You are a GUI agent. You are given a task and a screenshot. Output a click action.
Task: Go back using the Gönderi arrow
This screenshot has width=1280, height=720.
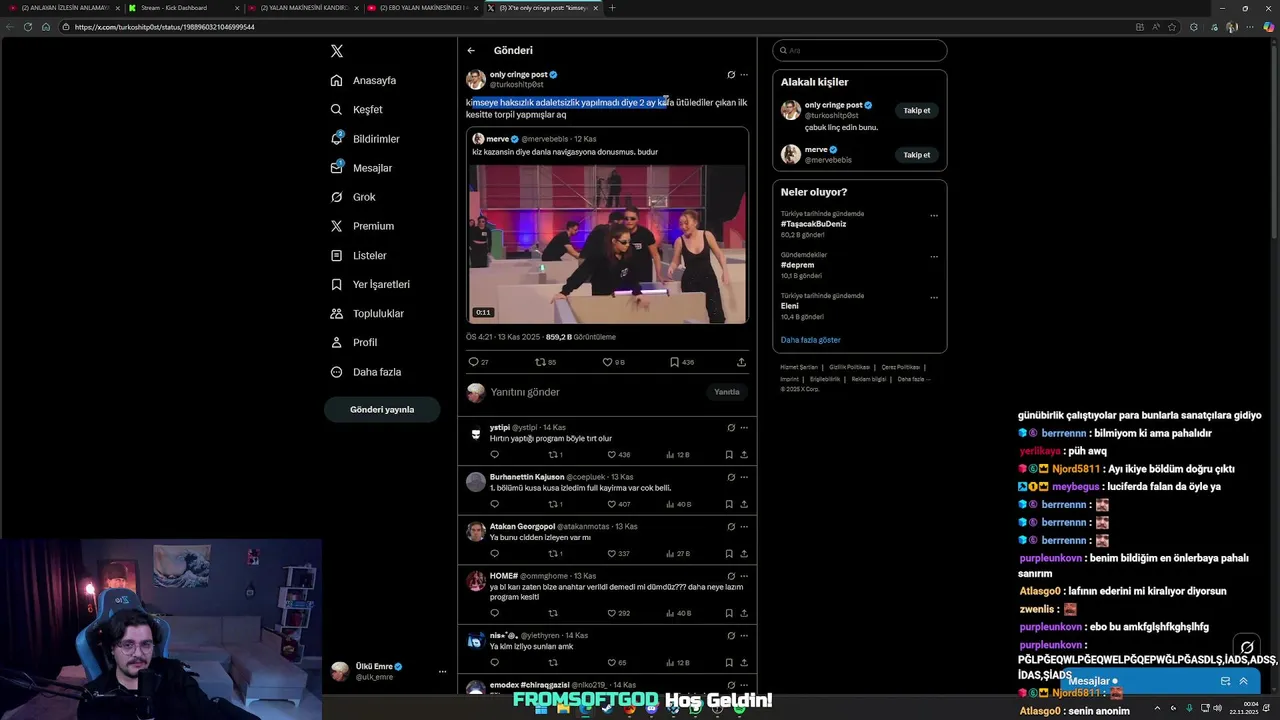click(471, 50)
